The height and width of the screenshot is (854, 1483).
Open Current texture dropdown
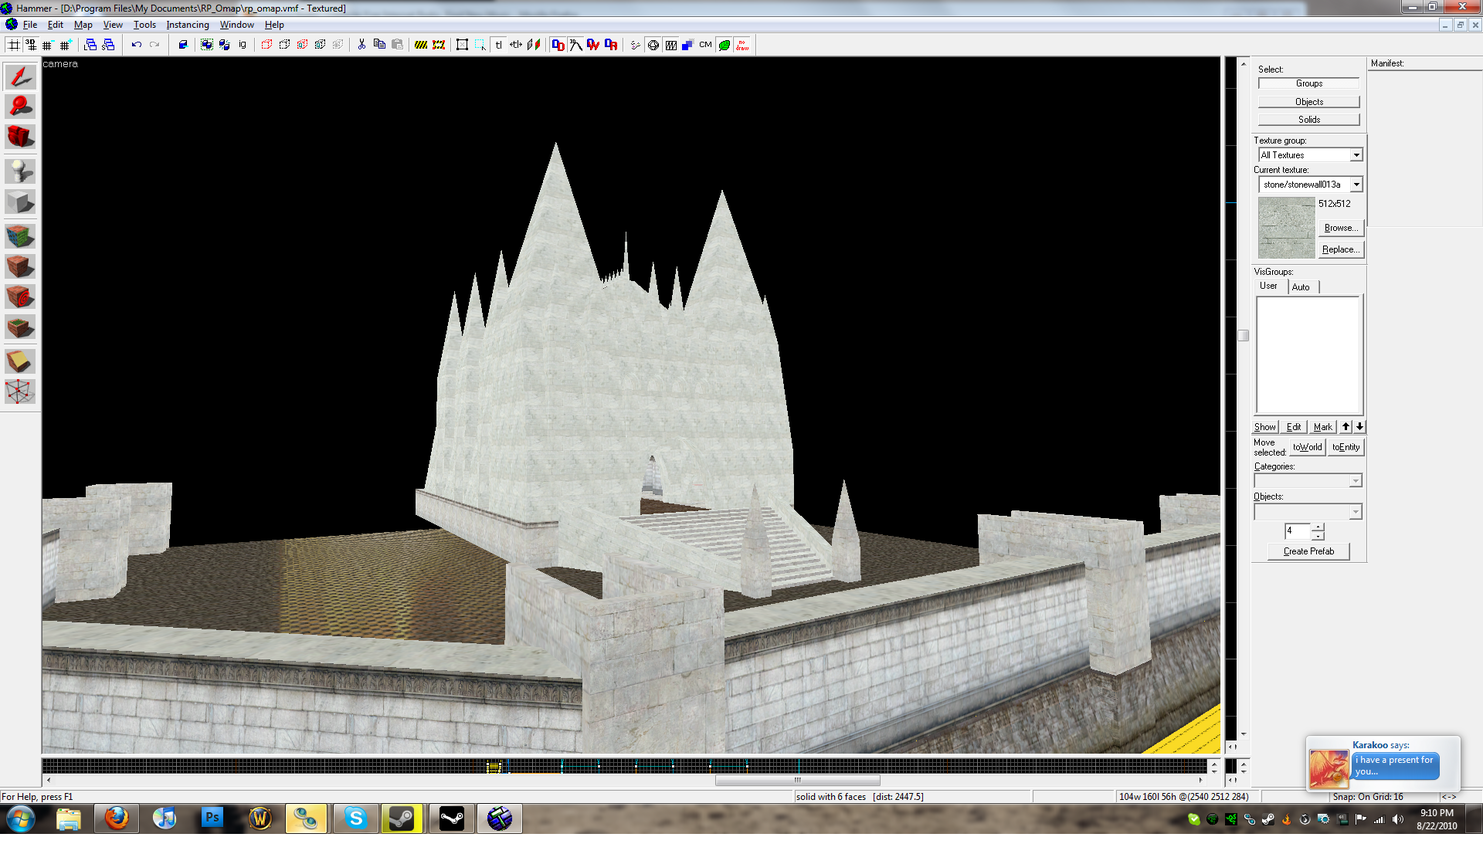1309,185
